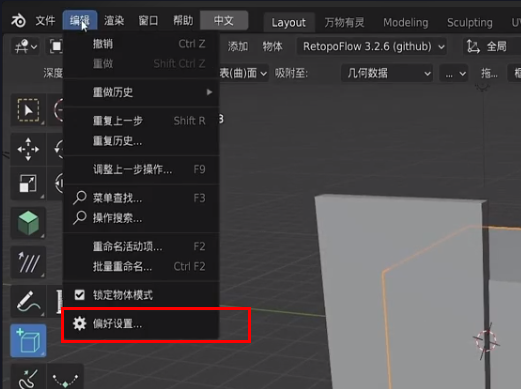
Task: Click the 中文 language button
Action: coord(224,21)
